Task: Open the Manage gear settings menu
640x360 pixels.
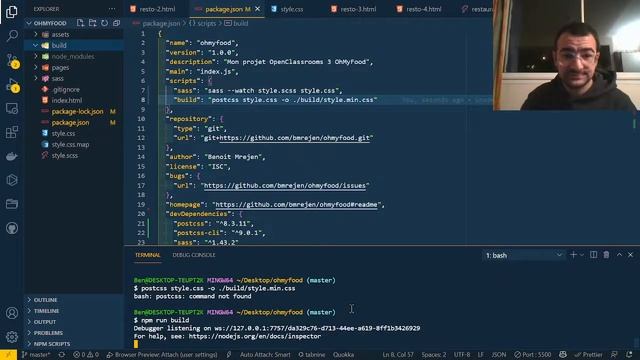Action: pos(12,337)
